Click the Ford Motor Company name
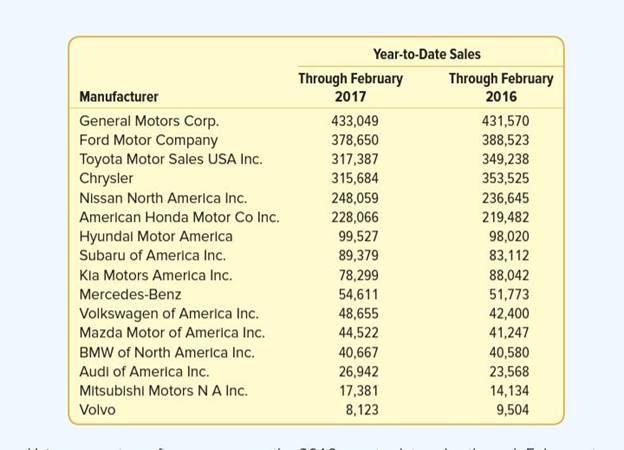This screenshot has width=624, height=450. pyautogui.click(x=148, y=140)
